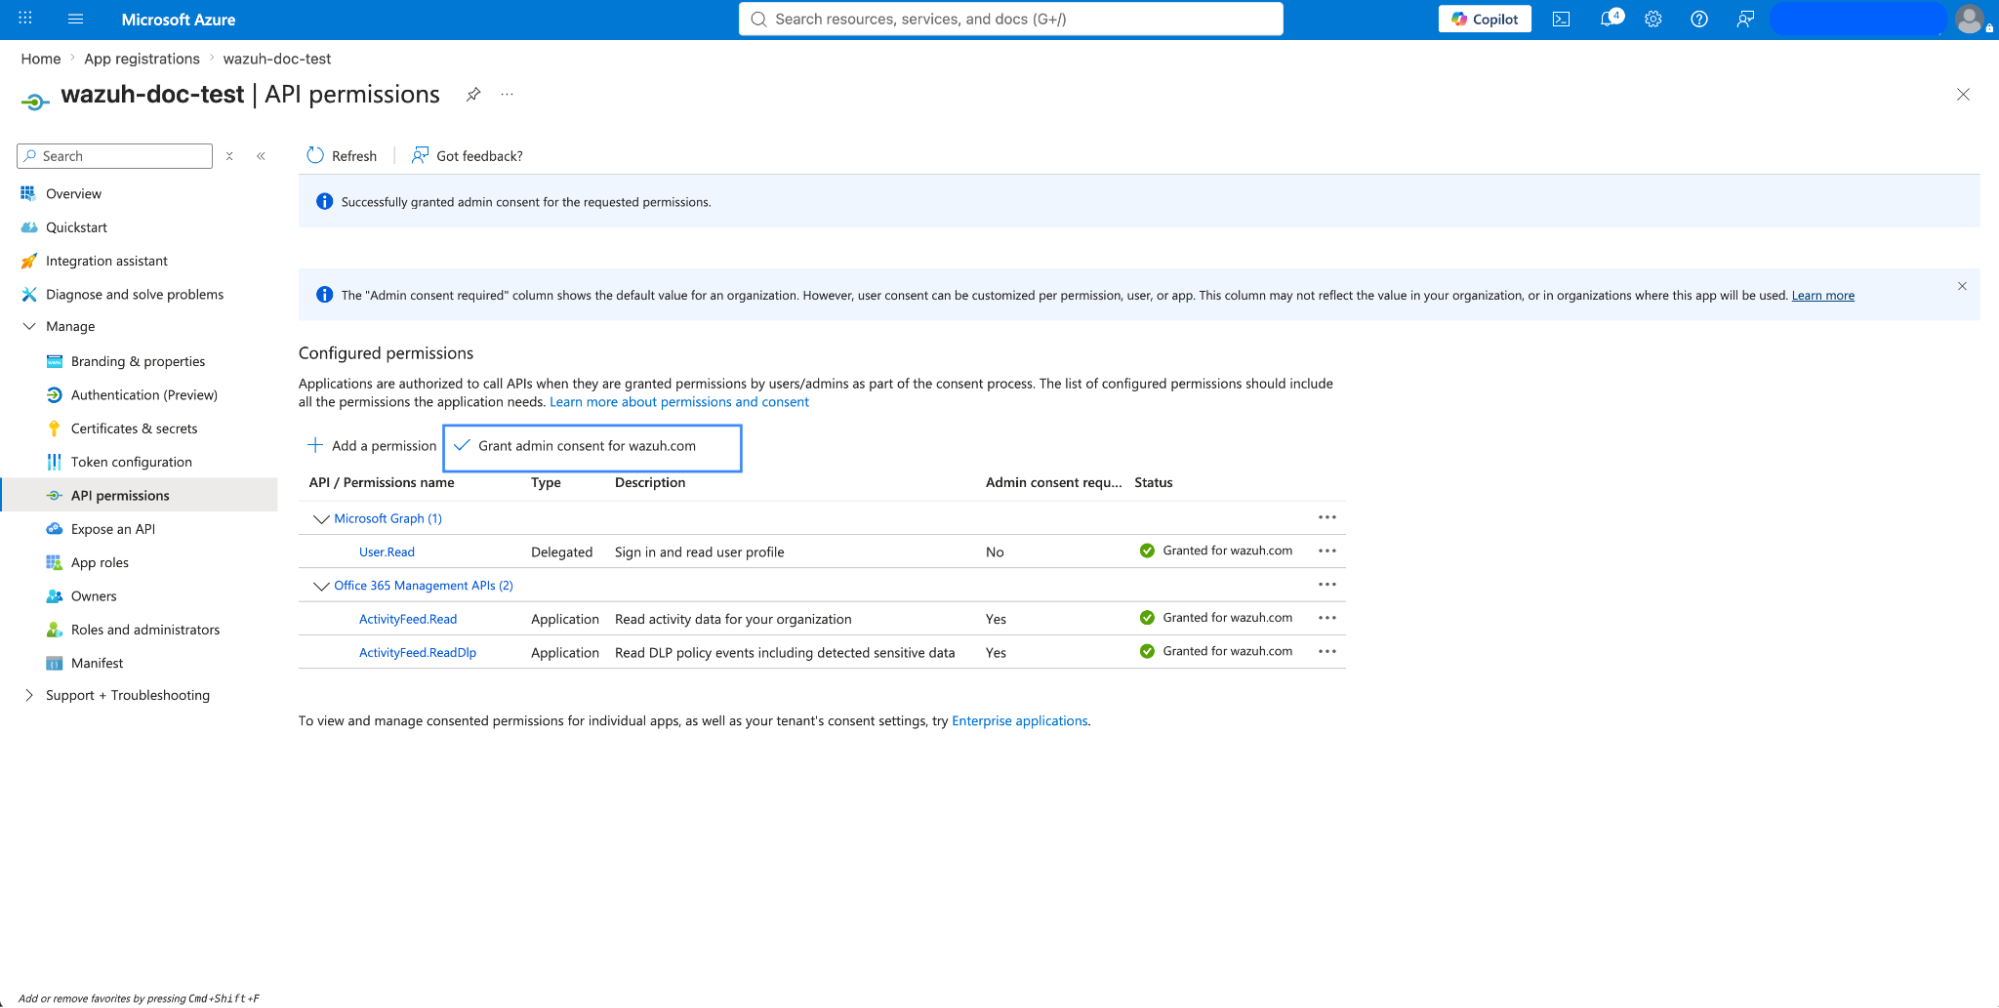Open more options for ActivityFeed.ReadDlp row
Image resolution: width=1999 pixels, height=1008 pixels.
pos(1327,651)
